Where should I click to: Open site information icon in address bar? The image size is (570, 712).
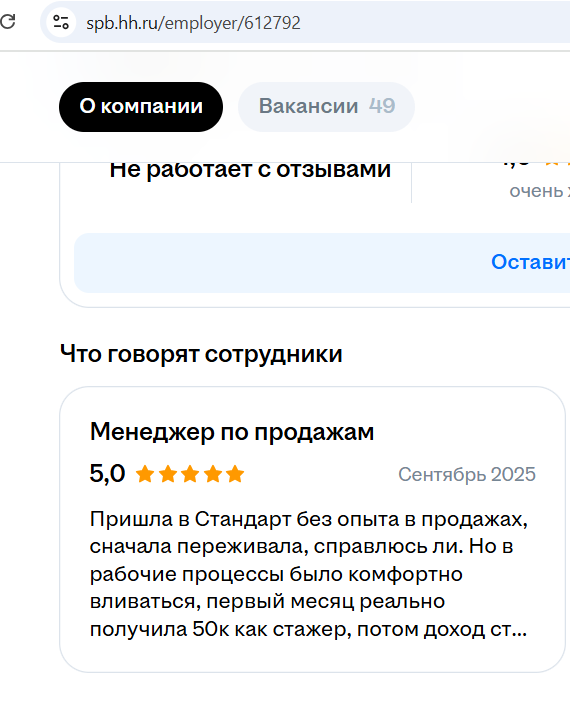60,22
